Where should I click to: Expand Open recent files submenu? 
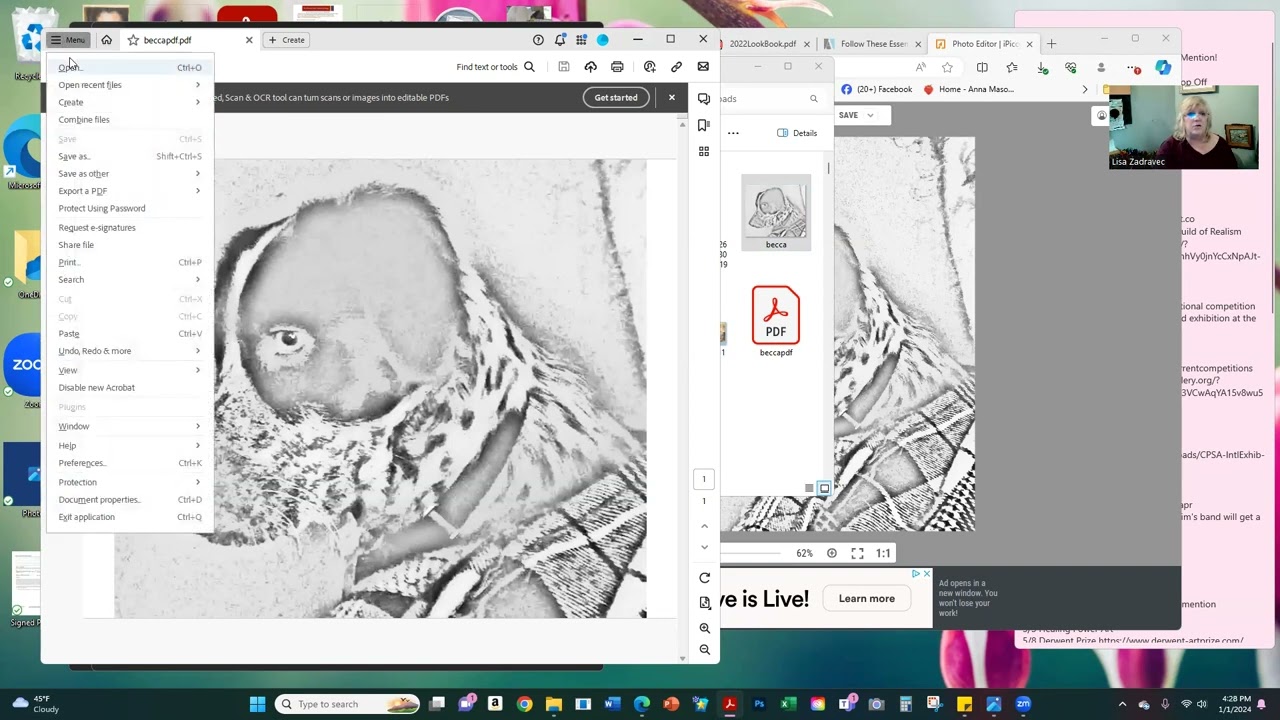coord(130,85)
